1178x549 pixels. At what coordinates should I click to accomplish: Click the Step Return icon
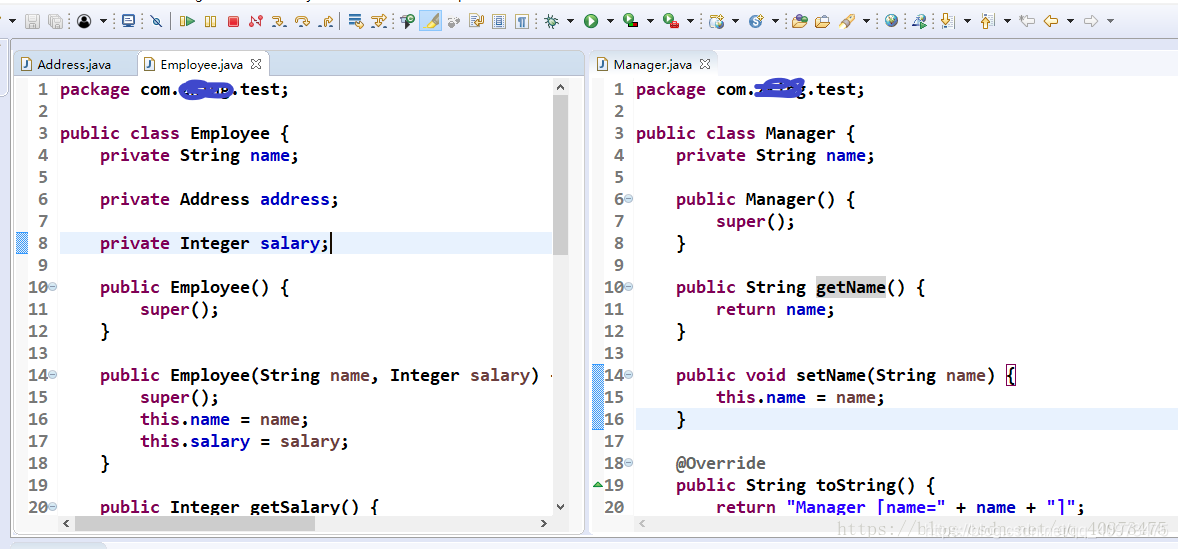pos(326,22)
